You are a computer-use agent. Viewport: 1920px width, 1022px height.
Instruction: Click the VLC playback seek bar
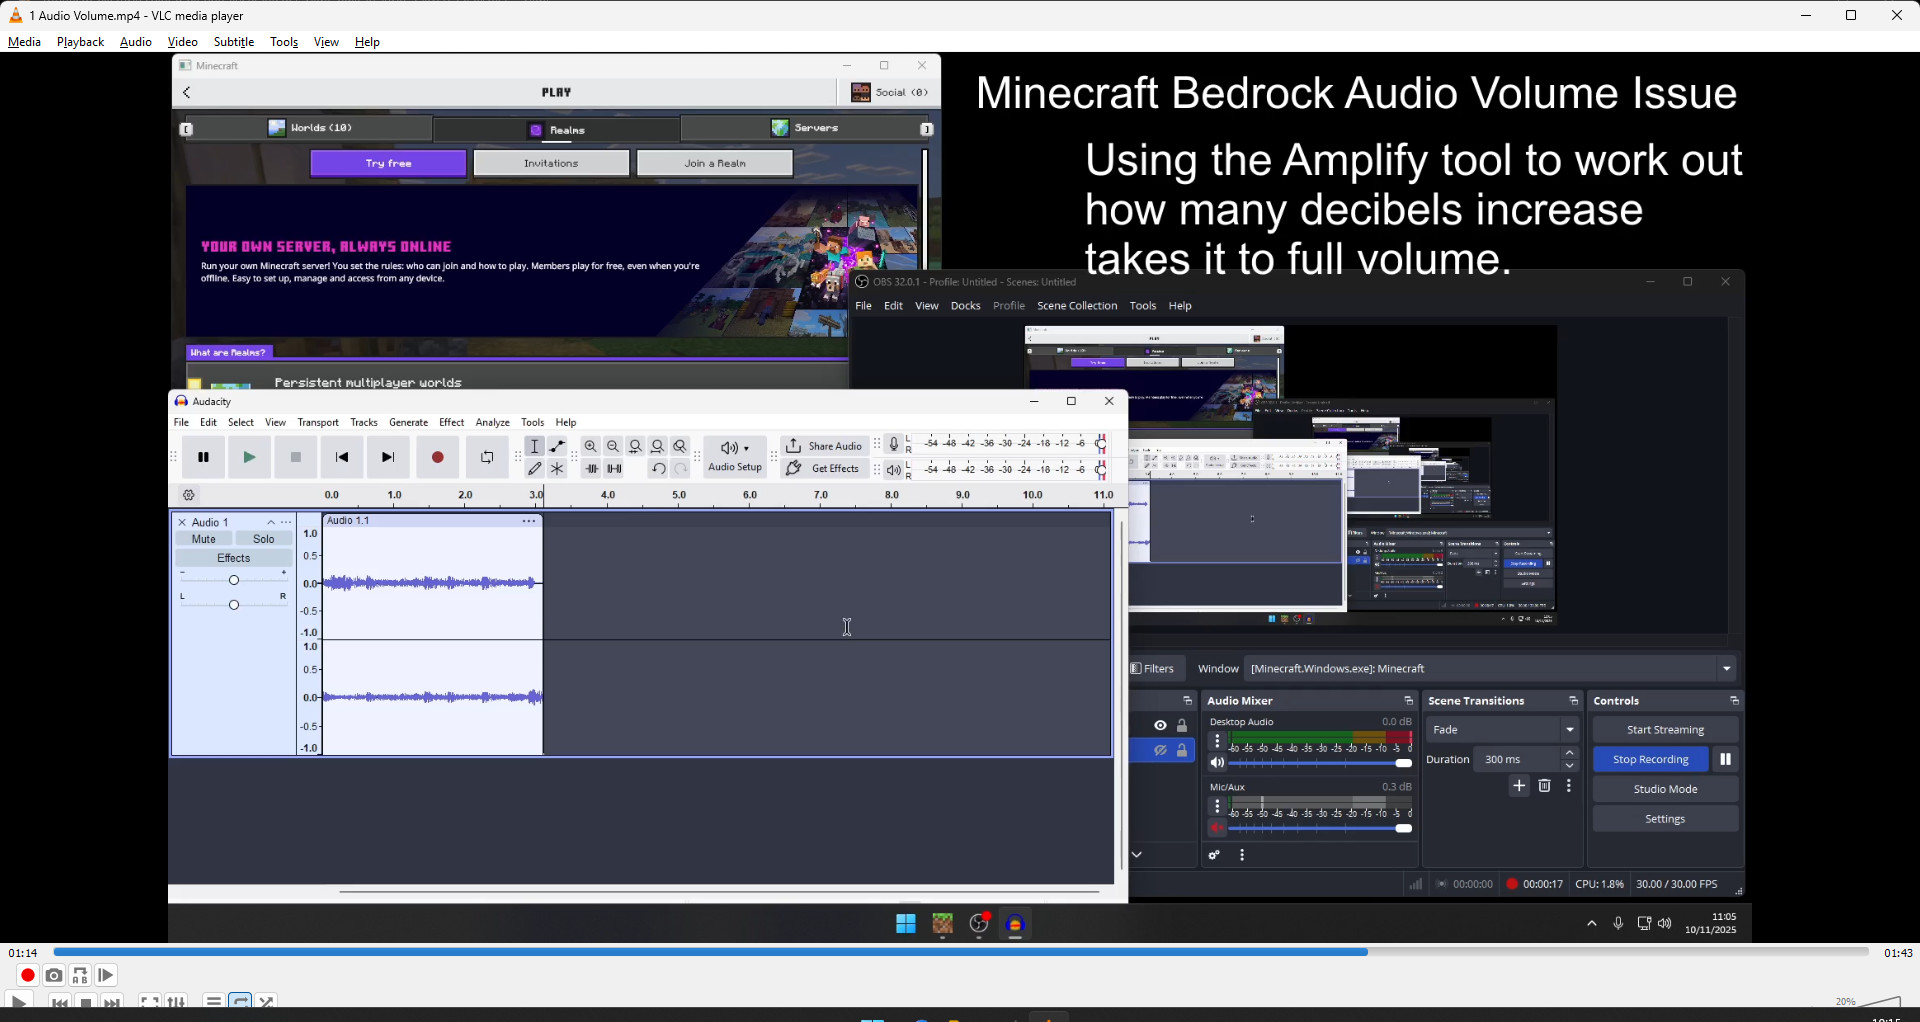click(960, 952)
